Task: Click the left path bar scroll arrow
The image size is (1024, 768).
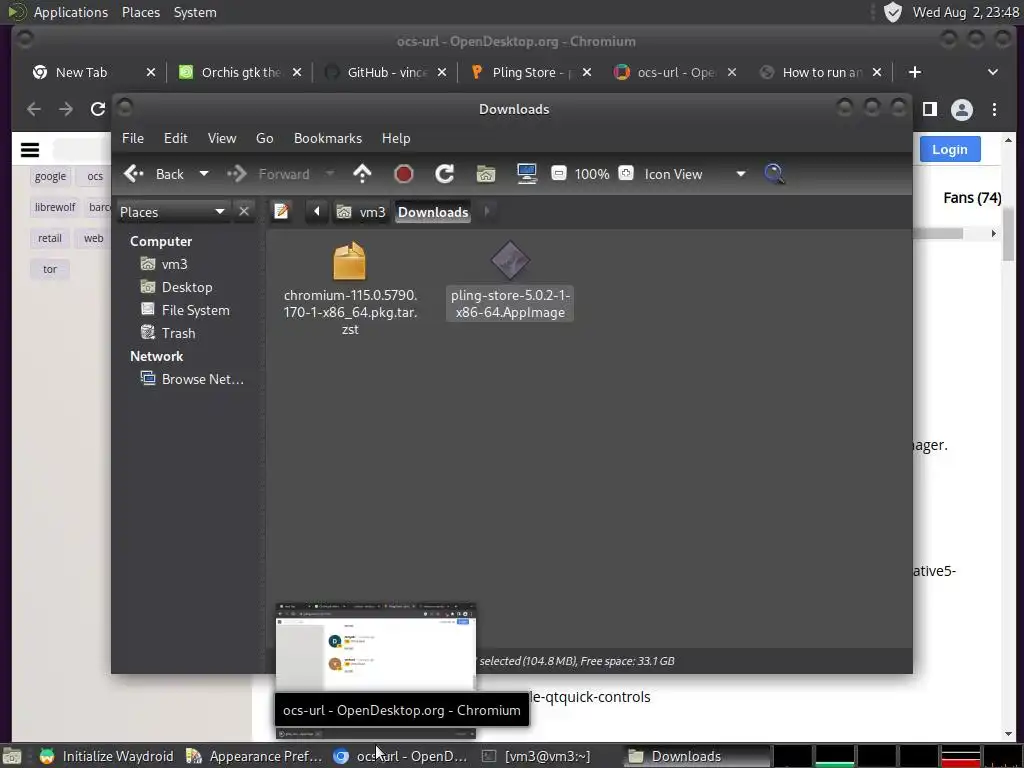Action: point(317,212)
